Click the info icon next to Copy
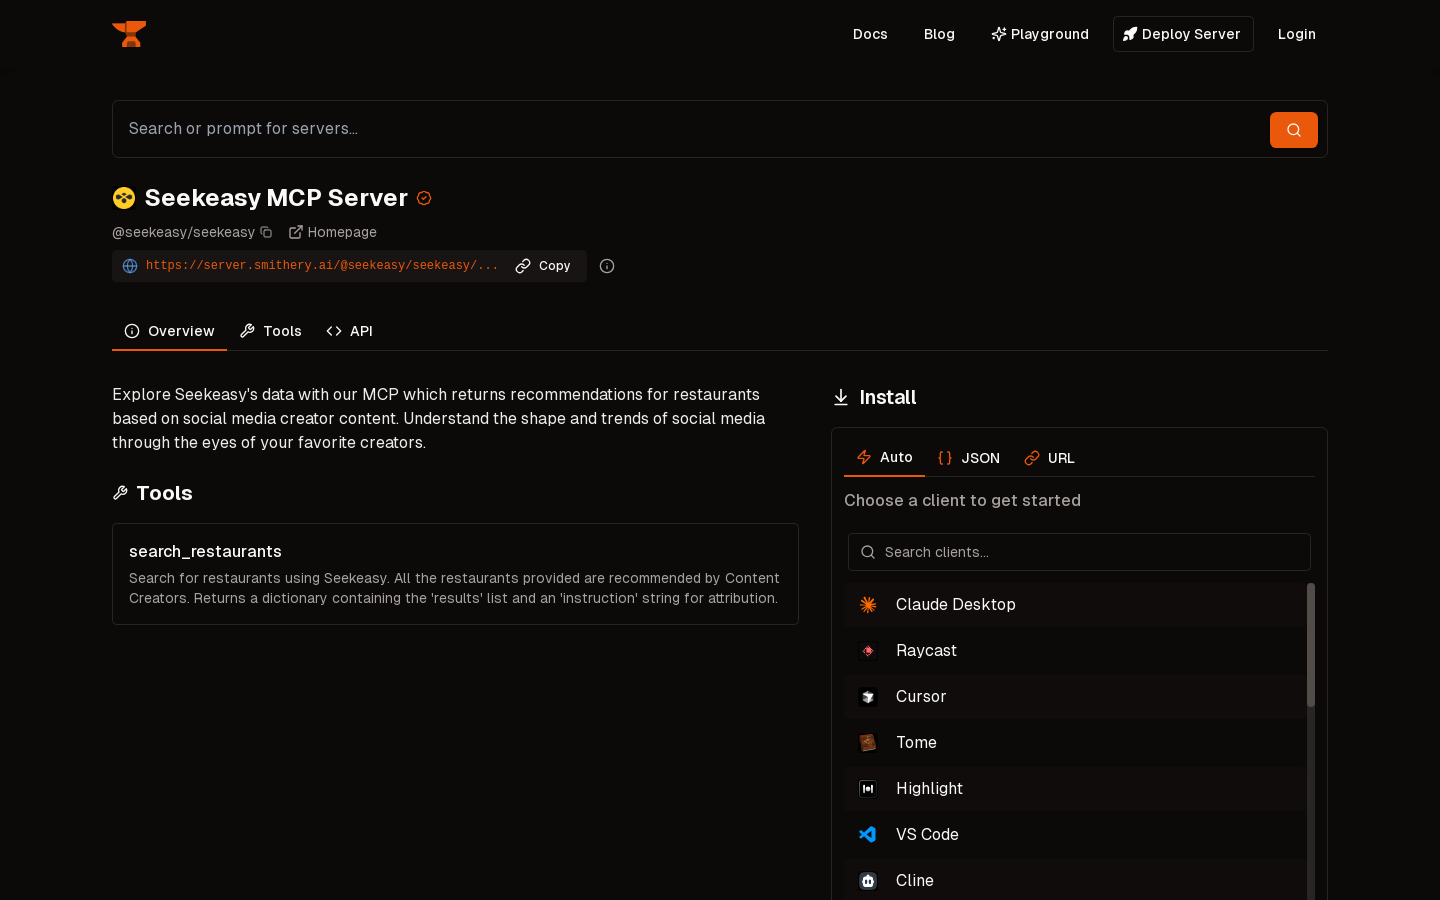Viewport: 1440px width, 900px height. pyautogui.click(x=607, y=266)
